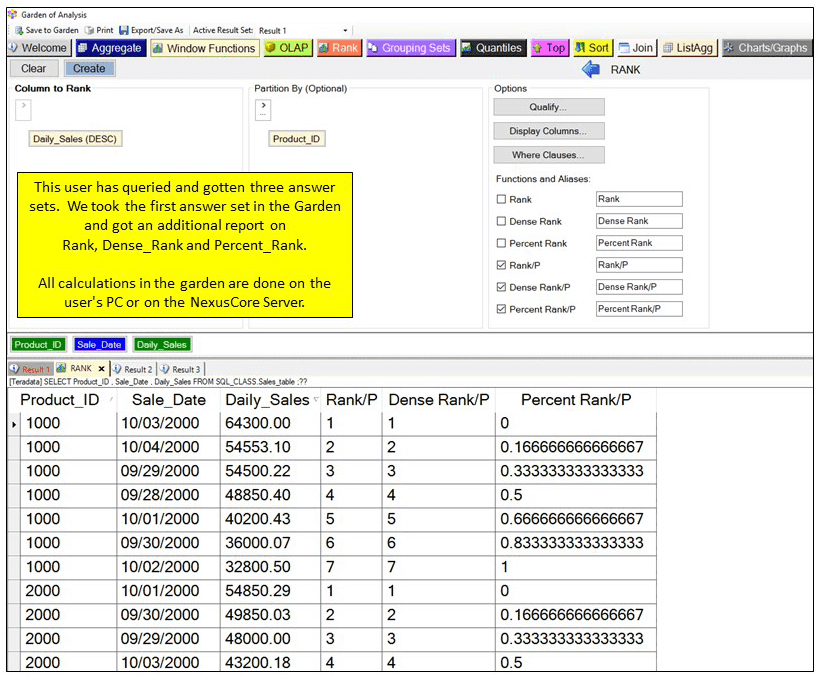Open the Active Result Set dropdown

[x=345, y=31]
